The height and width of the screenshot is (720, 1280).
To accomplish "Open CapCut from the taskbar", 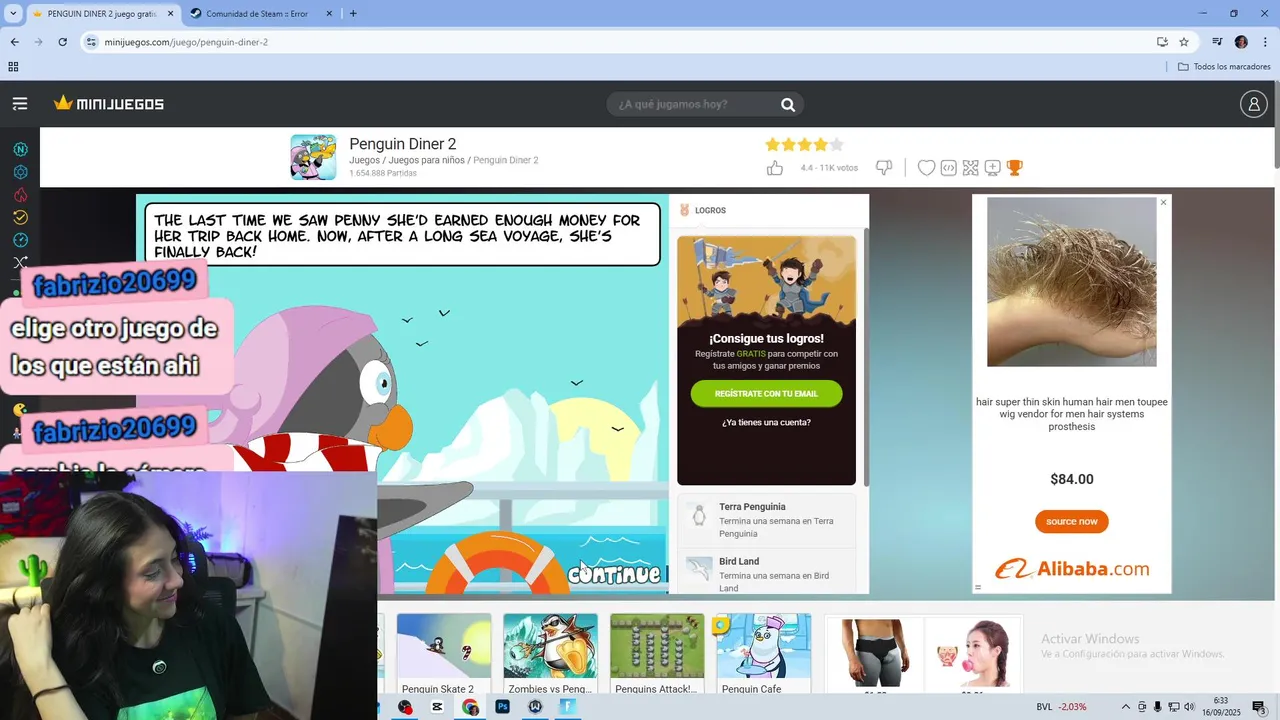I will pyautogui.click(x=437, y=707).
